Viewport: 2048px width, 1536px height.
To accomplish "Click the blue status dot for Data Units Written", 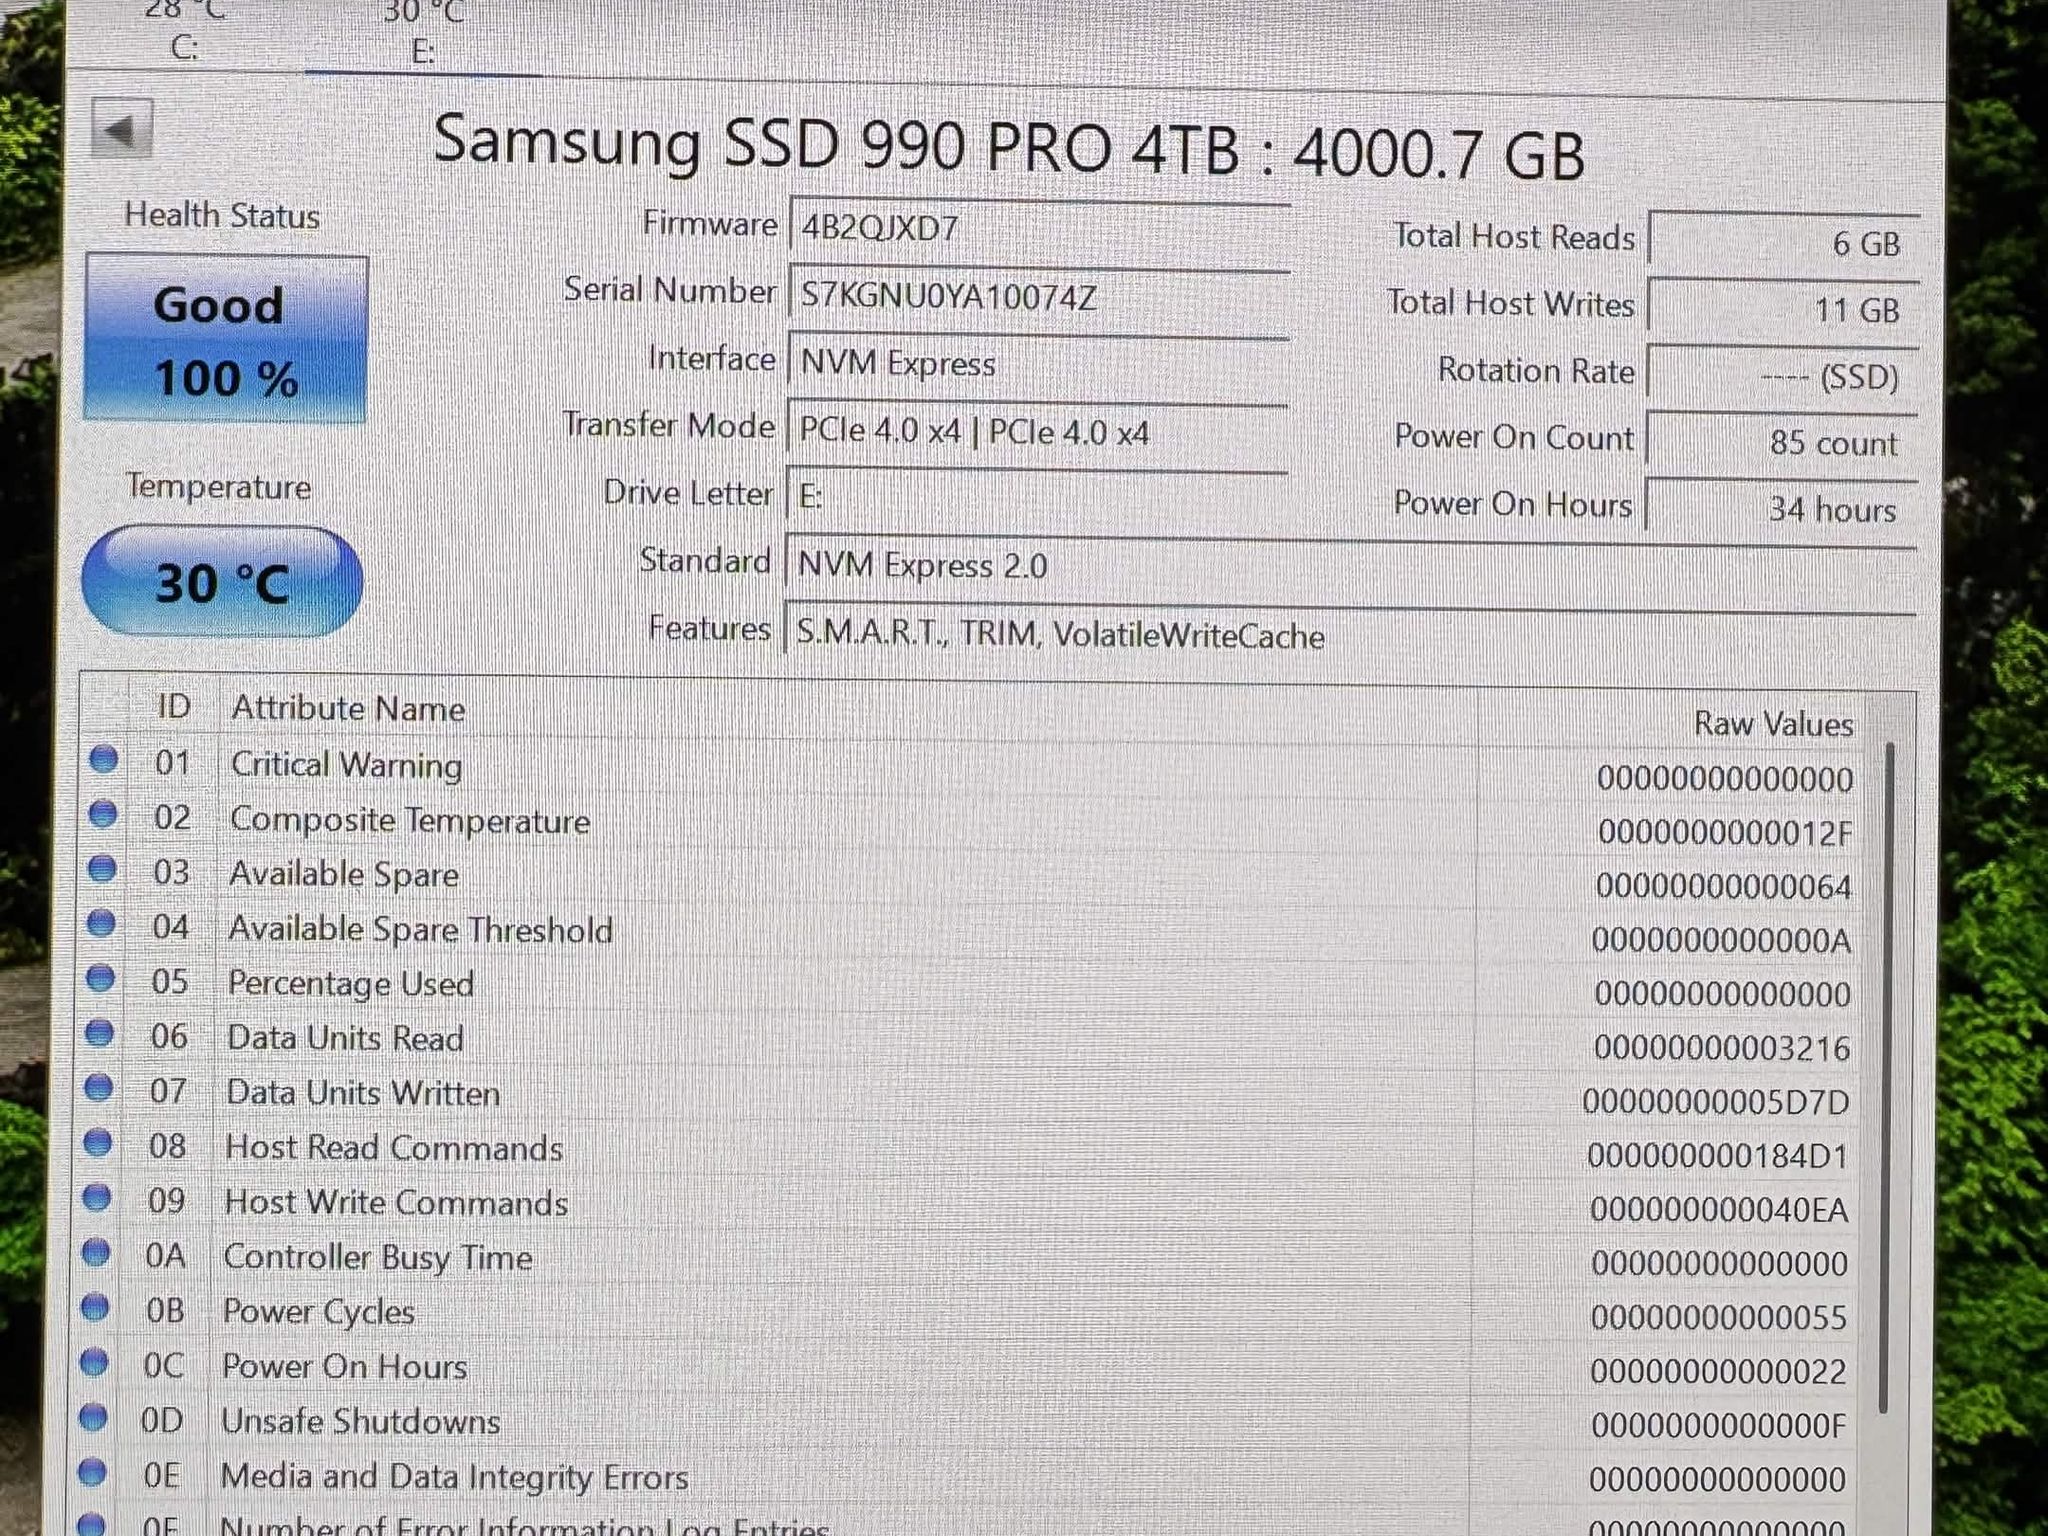I will pos(98,1088).
